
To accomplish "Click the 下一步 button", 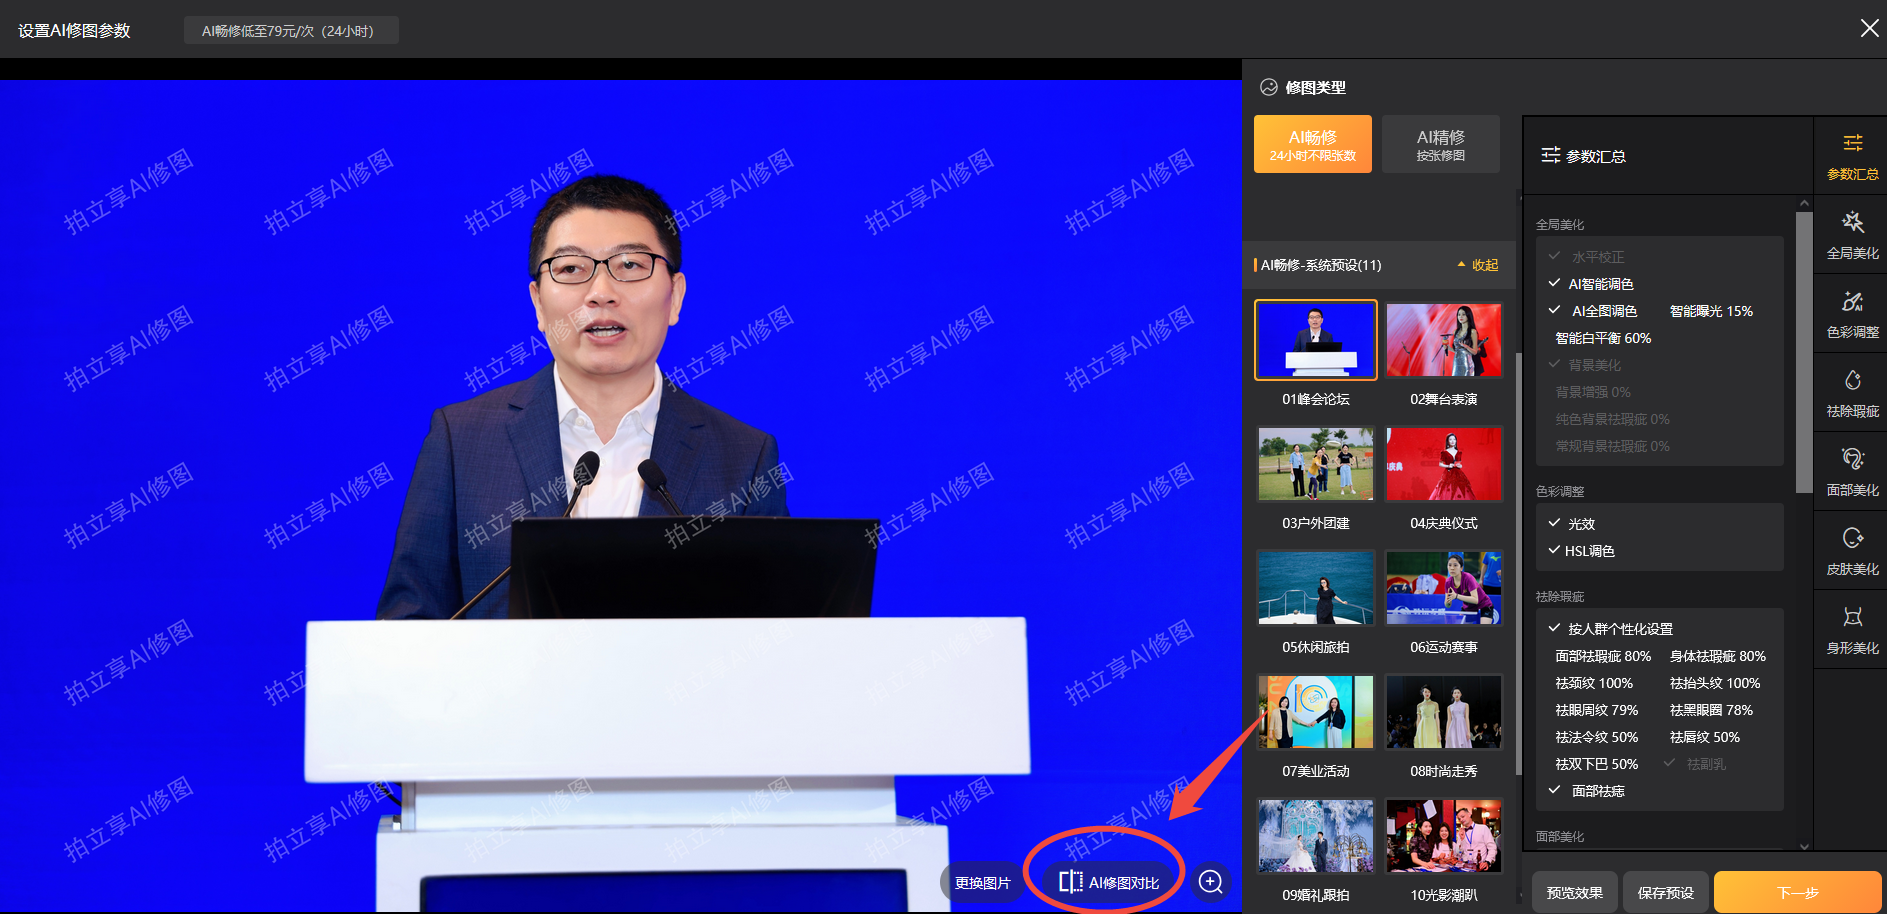I will click(1797, 892).
